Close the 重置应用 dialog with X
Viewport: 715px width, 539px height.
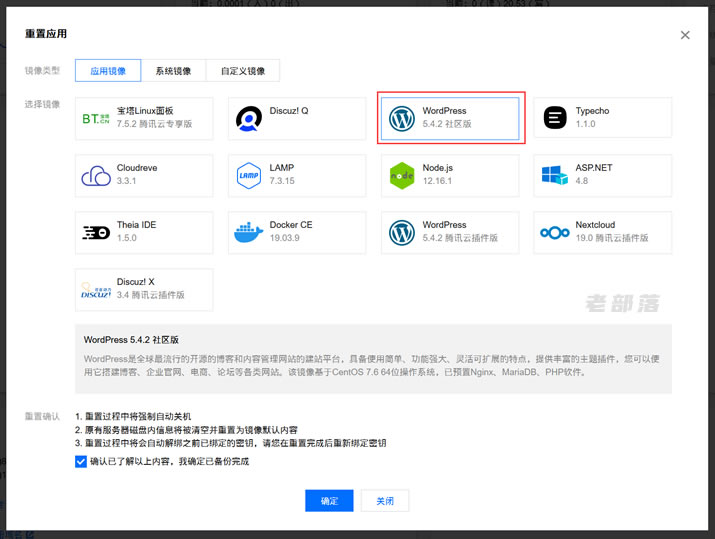pos(685,35)
